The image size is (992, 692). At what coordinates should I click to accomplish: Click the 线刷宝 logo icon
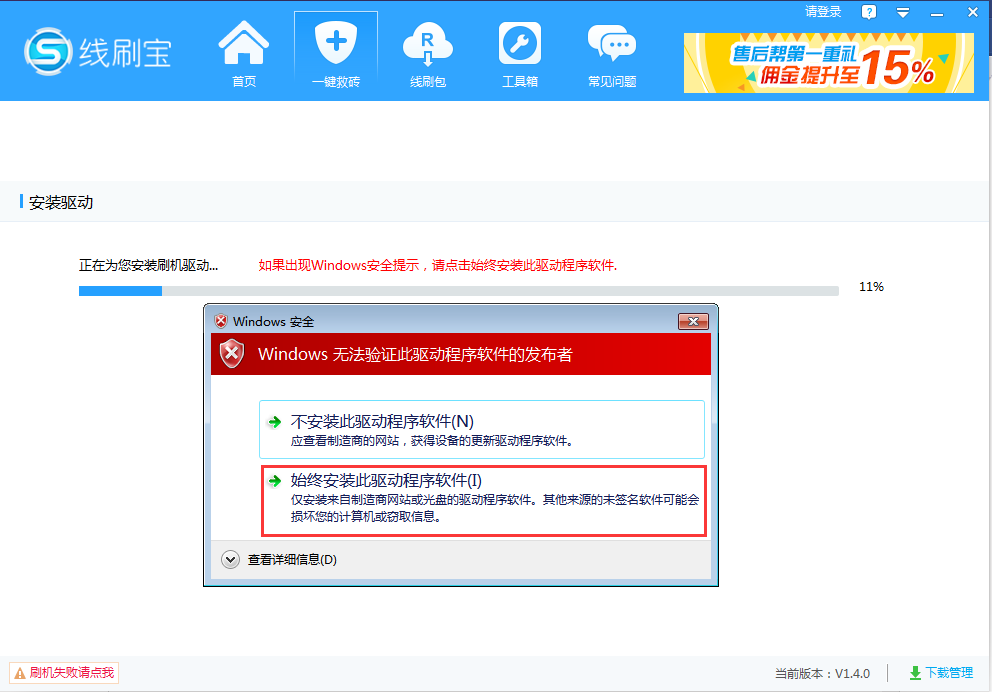48,51
